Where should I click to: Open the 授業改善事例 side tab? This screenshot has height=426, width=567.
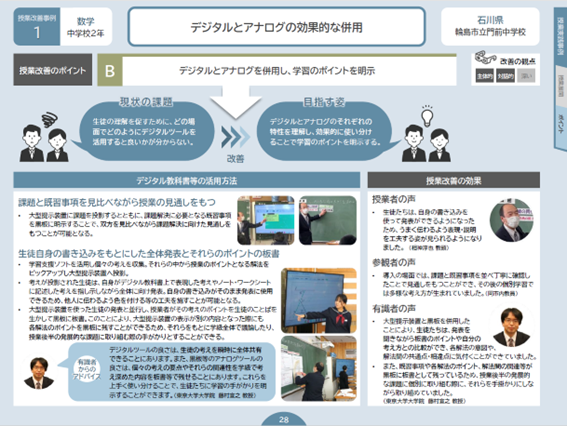click(x=560, y=36)
